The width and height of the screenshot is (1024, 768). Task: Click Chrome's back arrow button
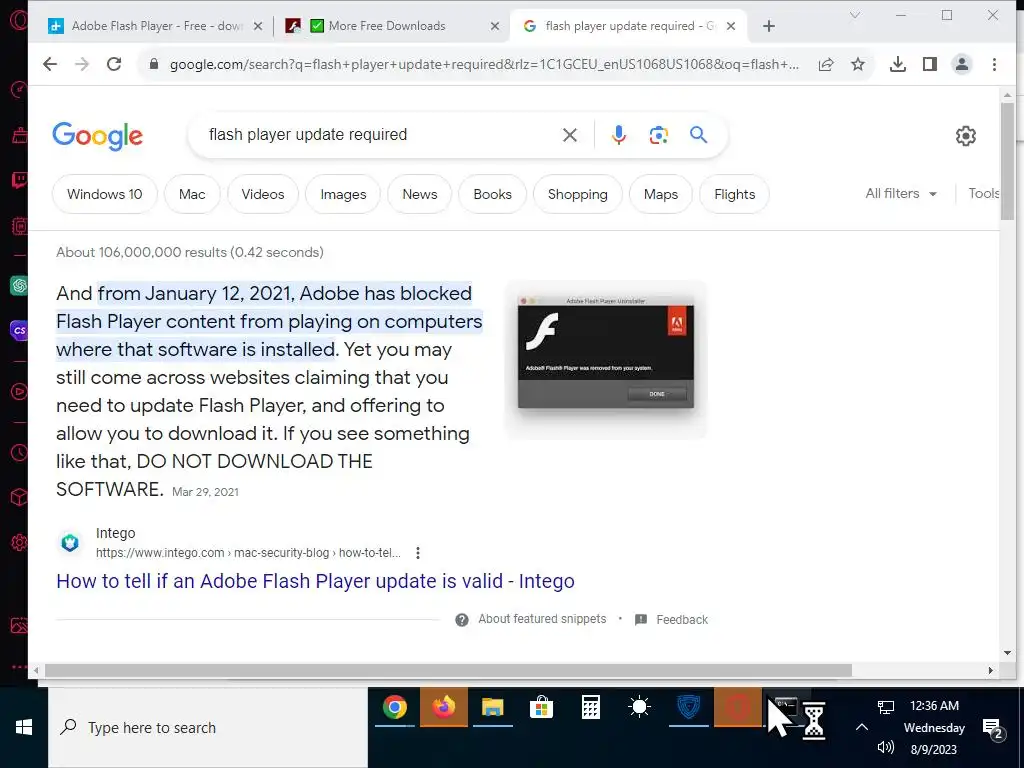click(x=50, y=64)
